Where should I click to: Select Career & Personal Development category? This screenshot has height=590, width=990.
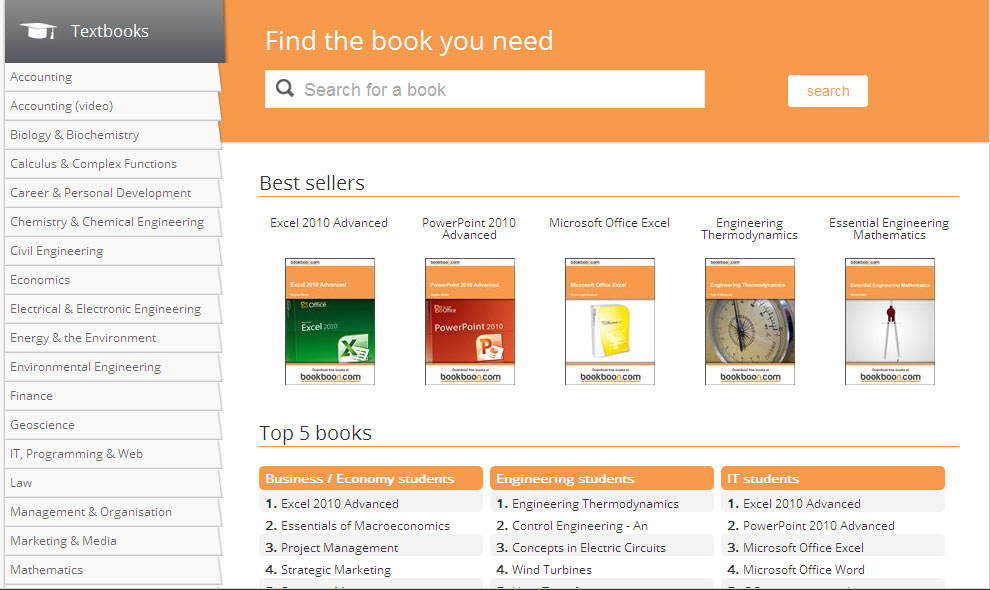(112, 193)
